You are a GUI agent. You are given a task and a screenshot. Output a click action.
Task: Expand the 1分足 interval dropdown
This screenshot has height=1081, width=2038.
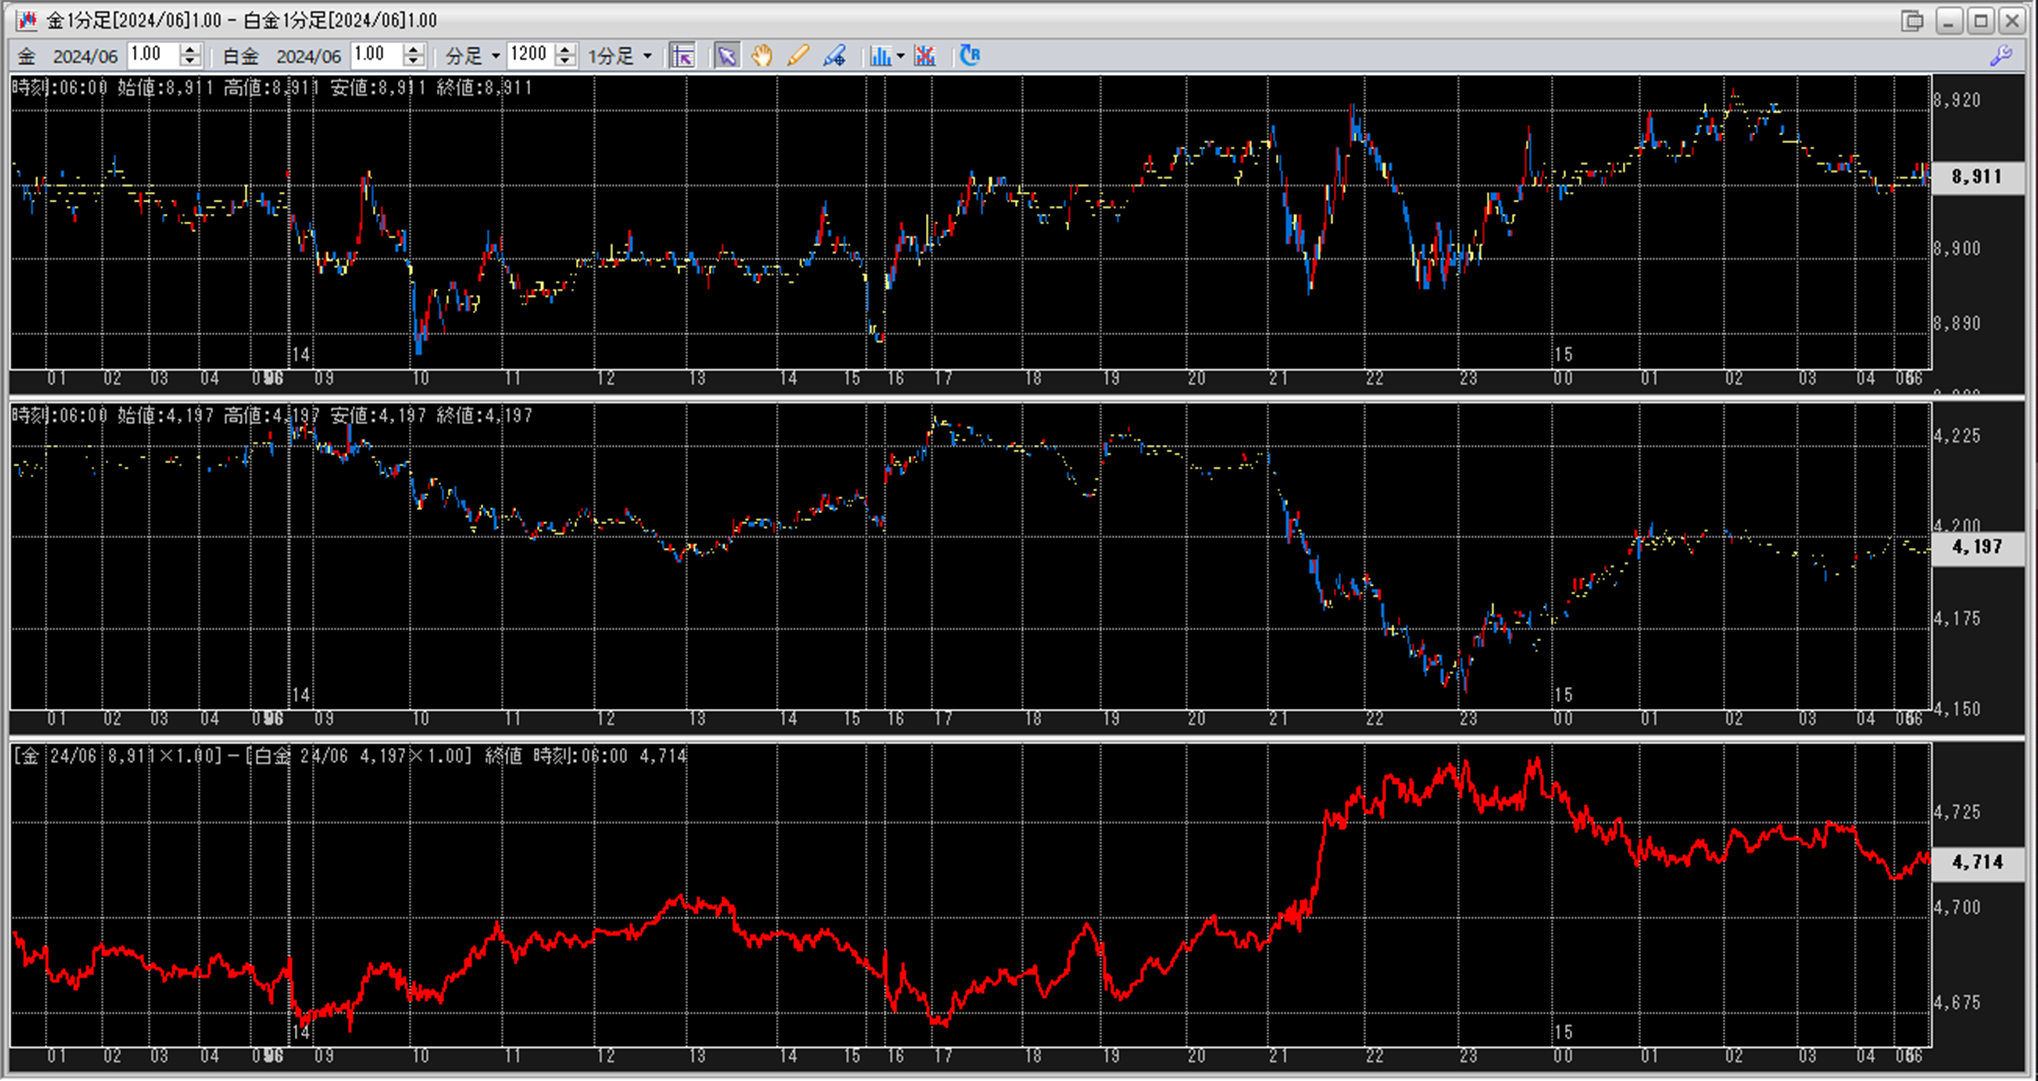point(647,57)
